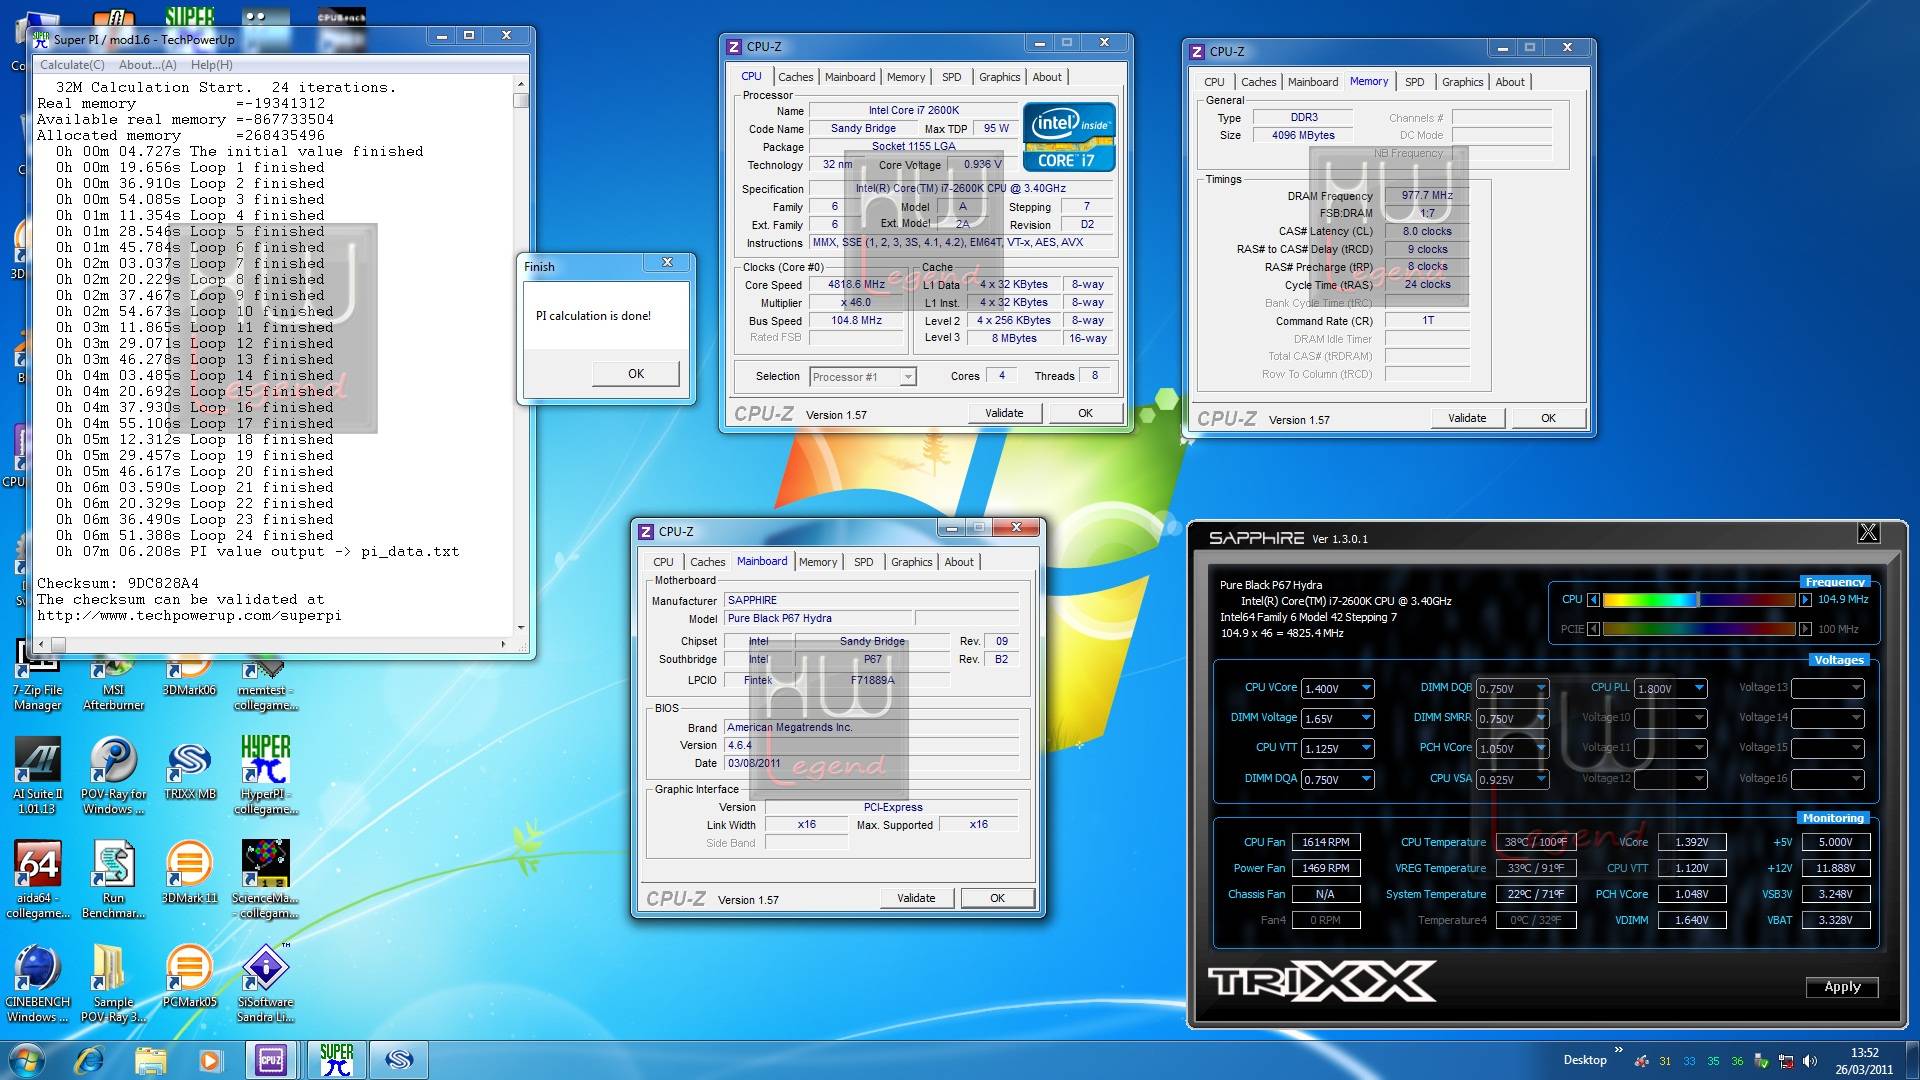
Task: Click OK in PI calculation Finish dialog
Action: point(636,374)
